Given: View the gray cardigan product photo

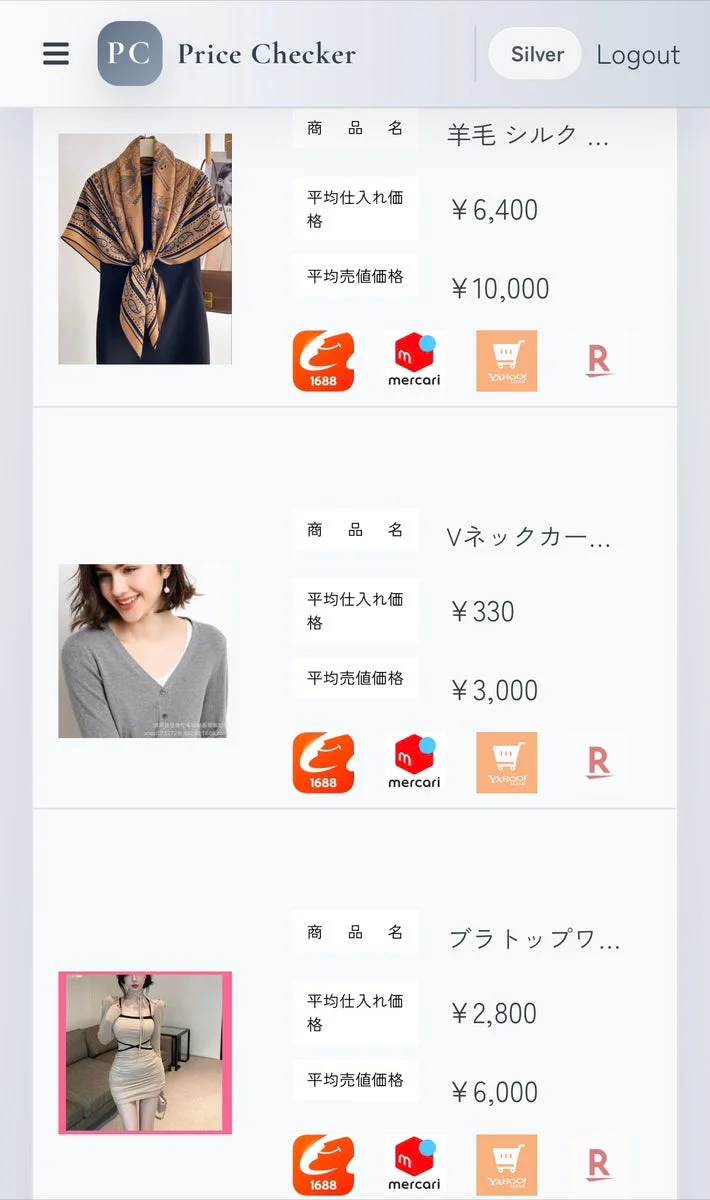Looking at the screenshot, I should pos(145,650).
